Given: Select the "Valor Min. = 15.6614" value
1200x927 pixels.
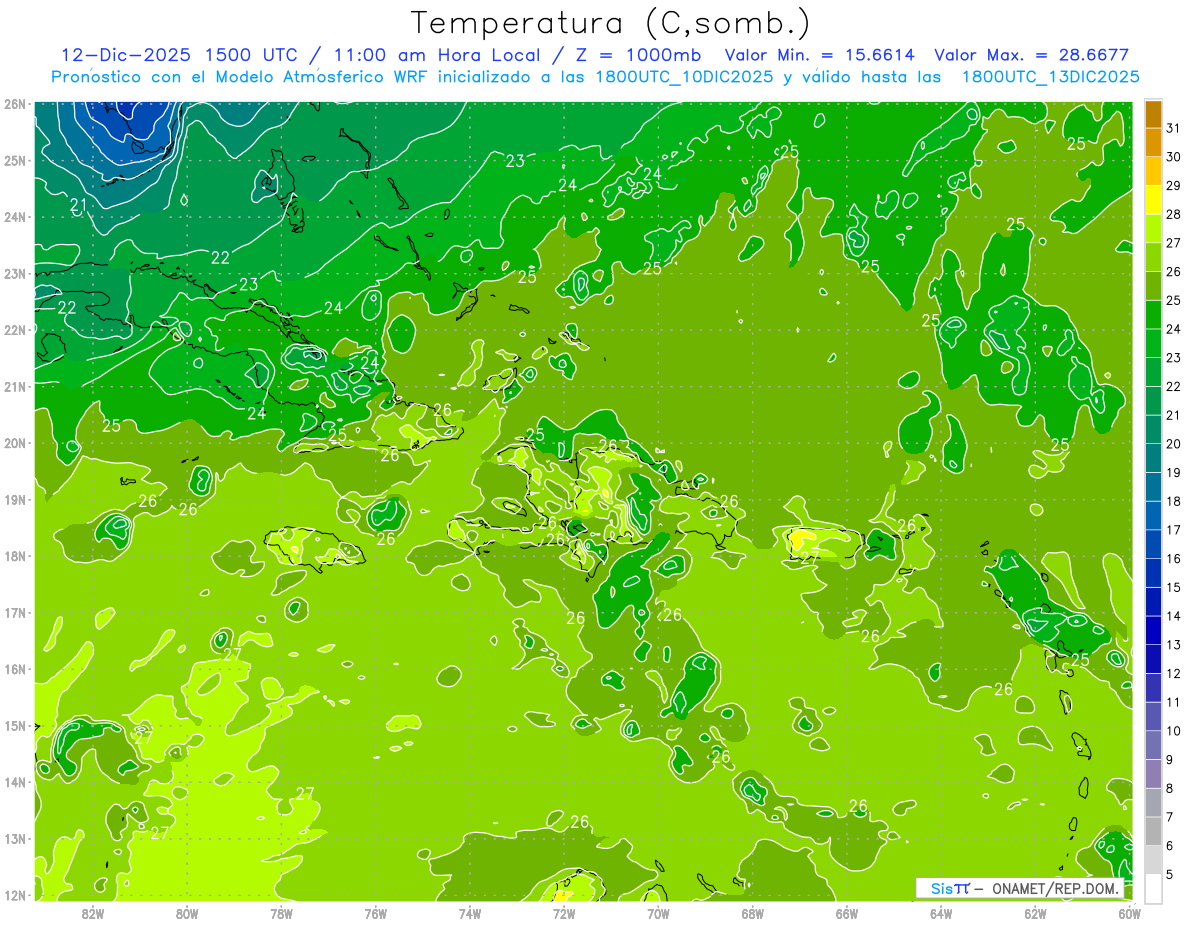Looking at the screenshot, I should 821,55.
